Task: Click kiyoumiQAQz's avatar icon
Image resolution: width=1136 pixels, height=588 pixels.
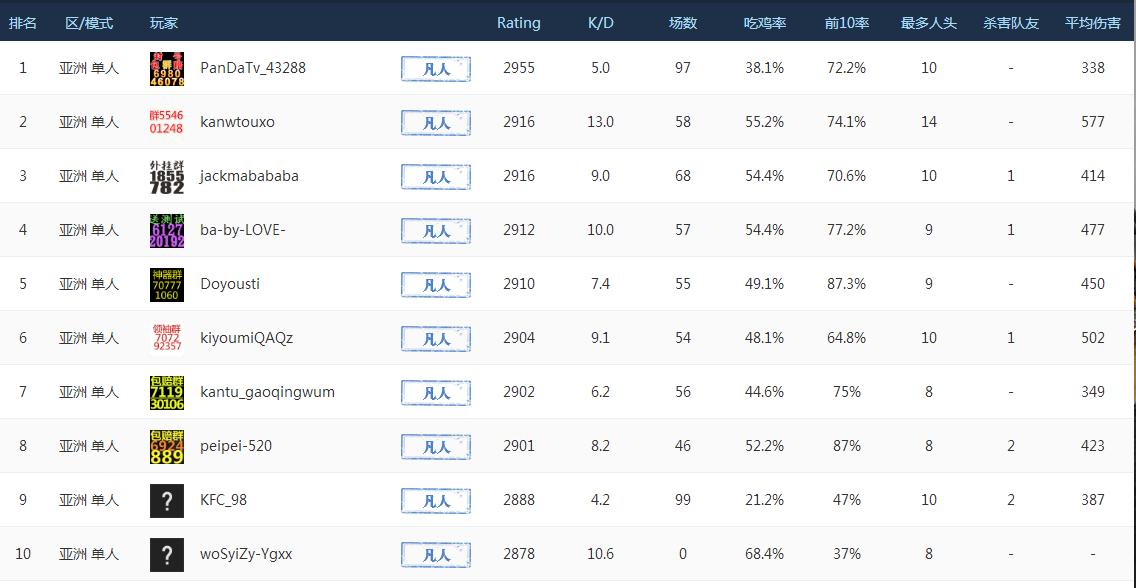Action: 166,338
